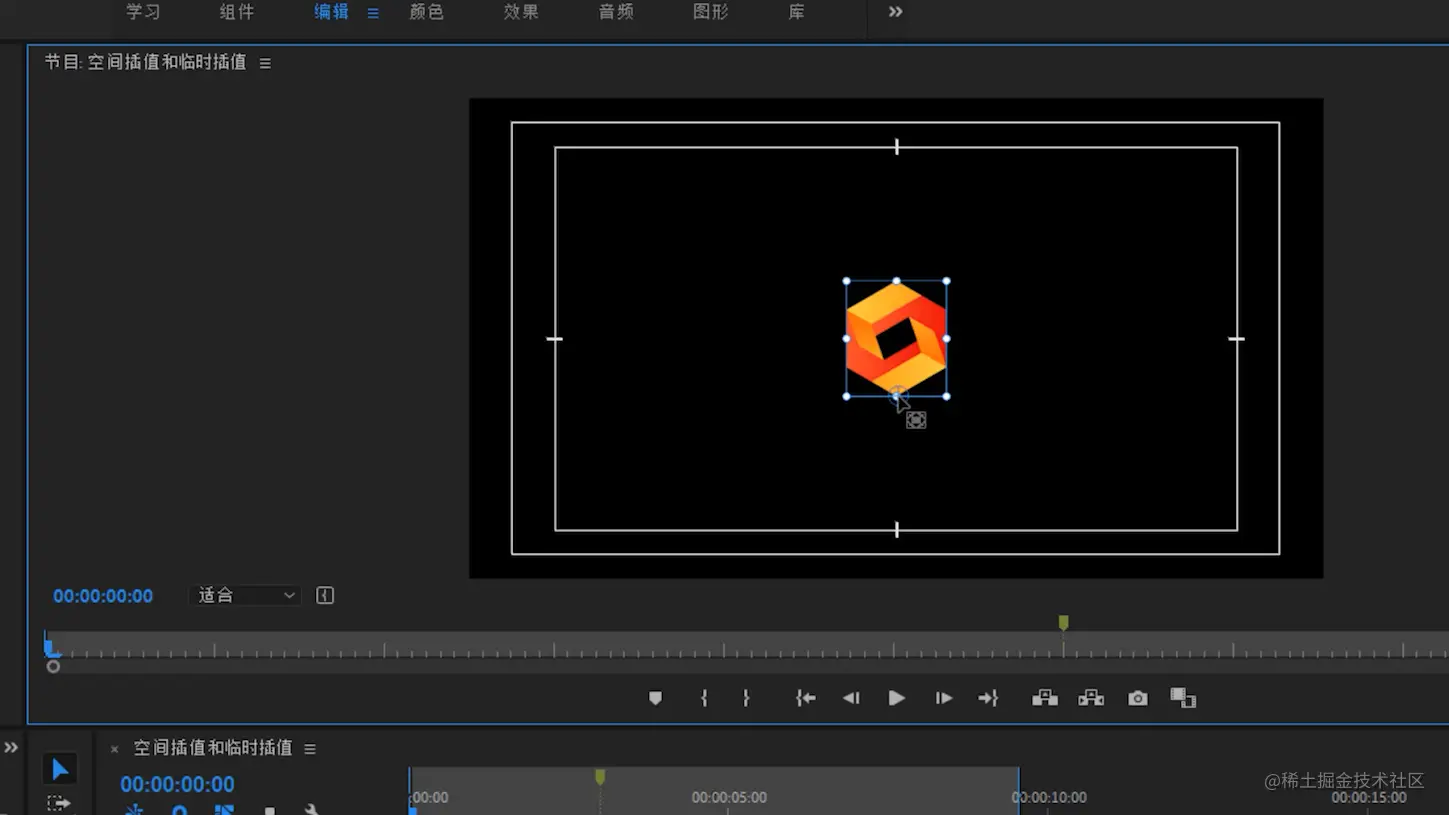Click the green marker on timeline ruler

tap(600, 777)
